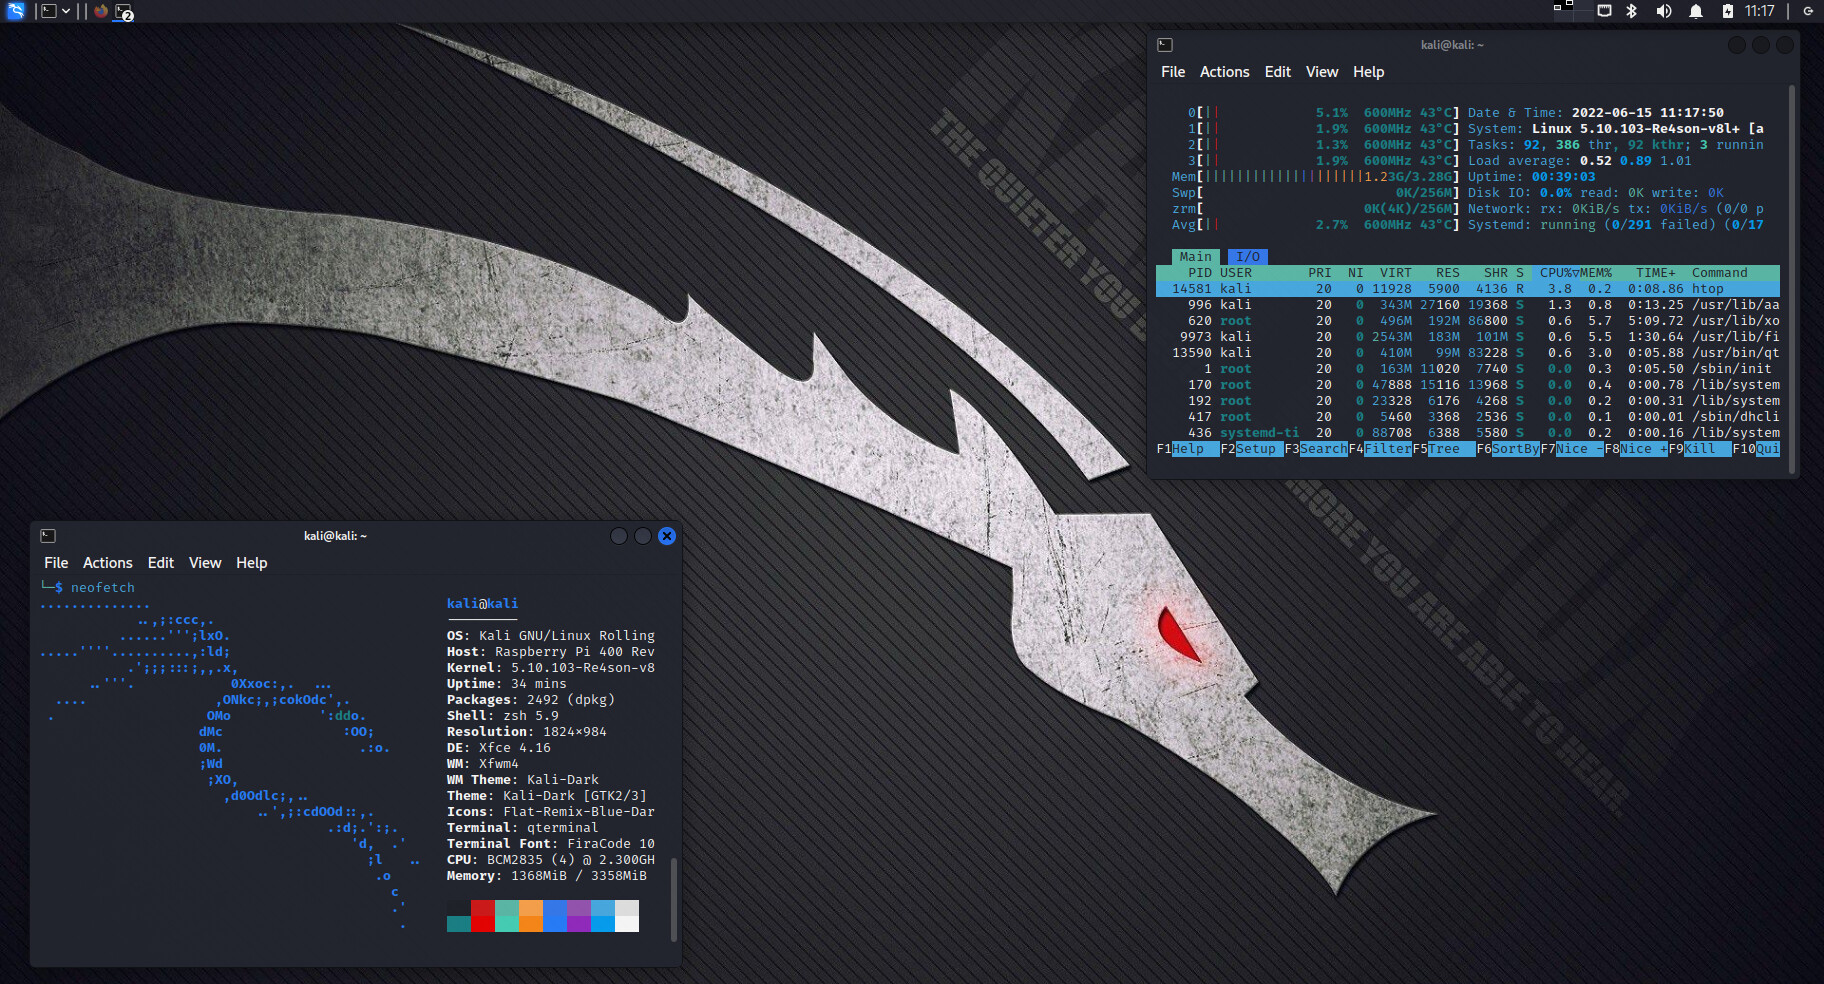
Task: Click the F4 Filter function key
Action: click(x=1380, y=449)
